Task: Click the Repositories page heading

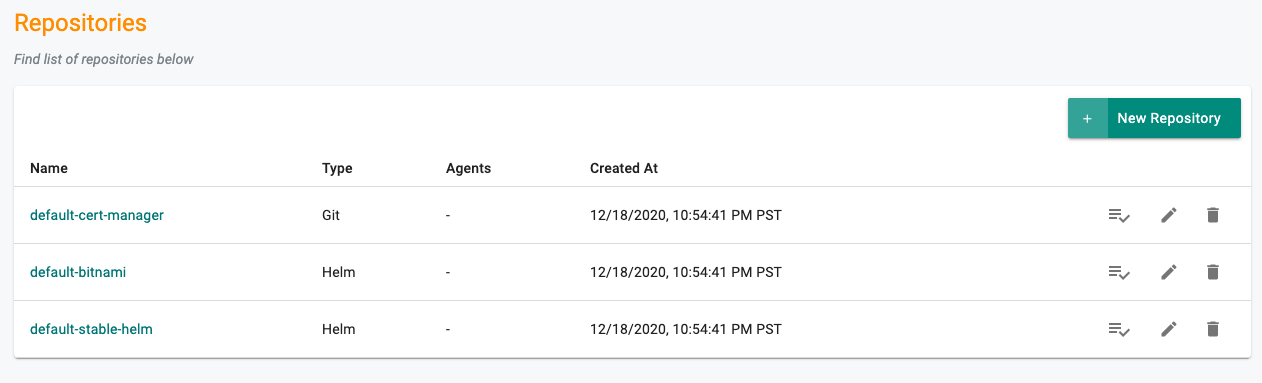Action: (81, 22)
